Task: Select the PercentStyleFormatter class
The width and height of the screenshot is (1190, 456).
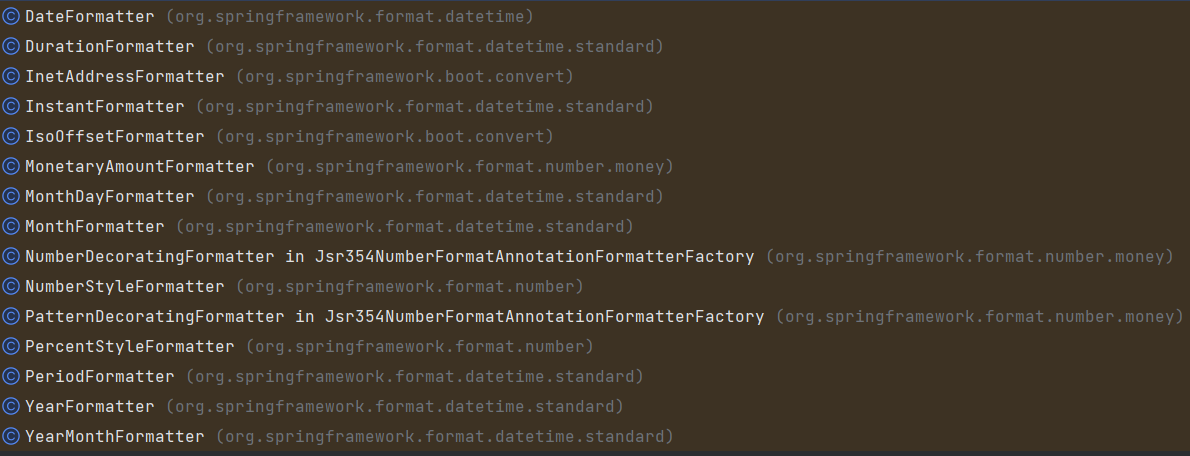Action: 595,347
